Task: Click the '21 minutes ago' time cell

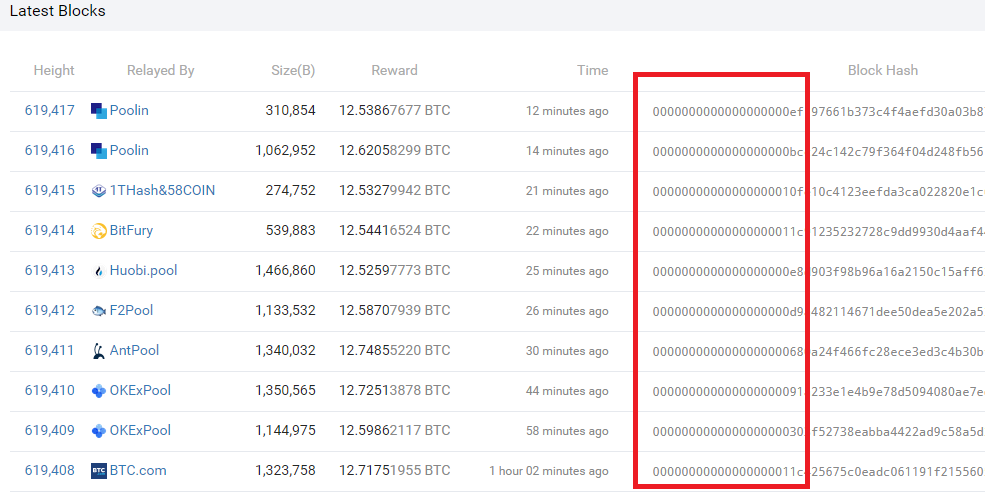Action: click(x=567, y=191)
